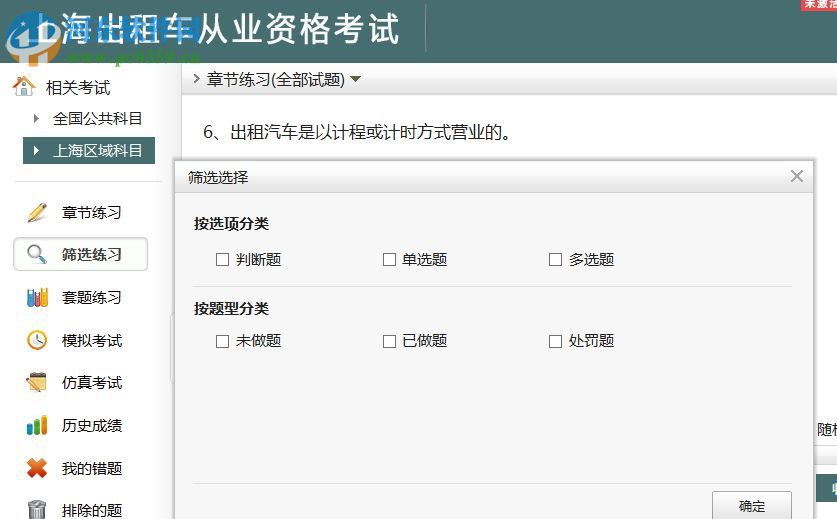Expand the 全国公共科目 tree arrow
This screenshot has width=837, height=519.
pyautogui.click(x=36, y=119)
